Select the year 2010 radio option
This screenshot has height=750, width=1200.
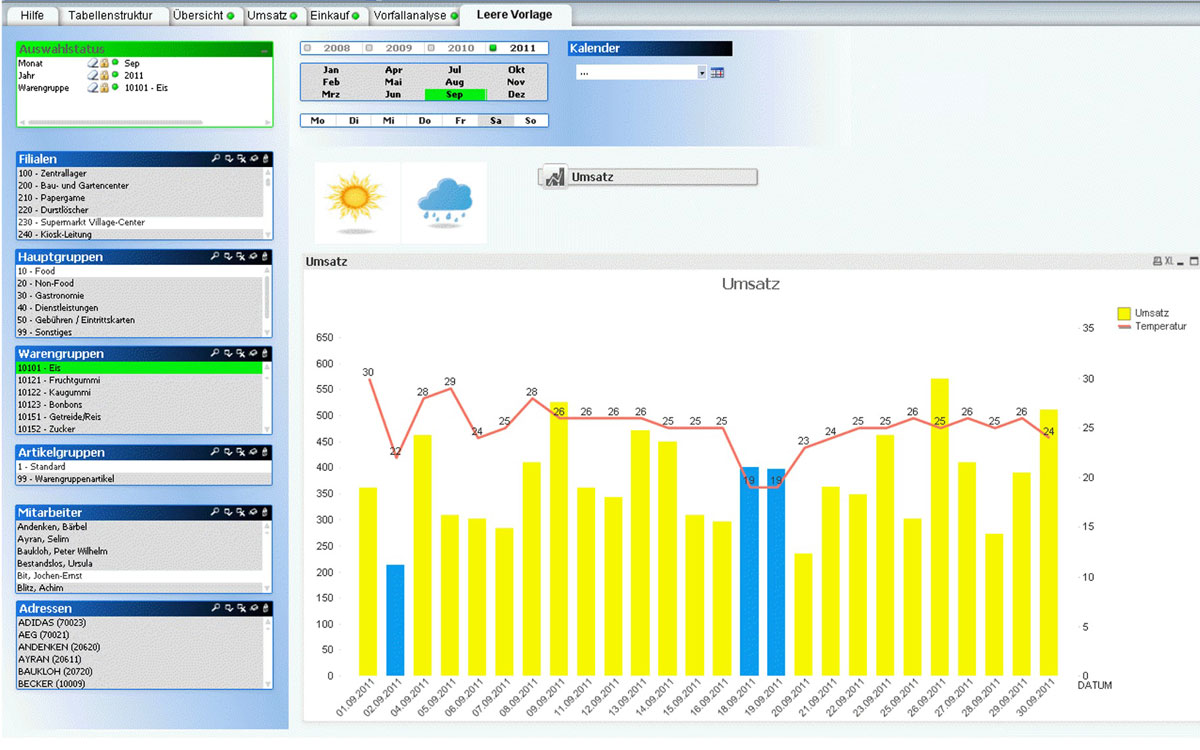click(453, 48)
